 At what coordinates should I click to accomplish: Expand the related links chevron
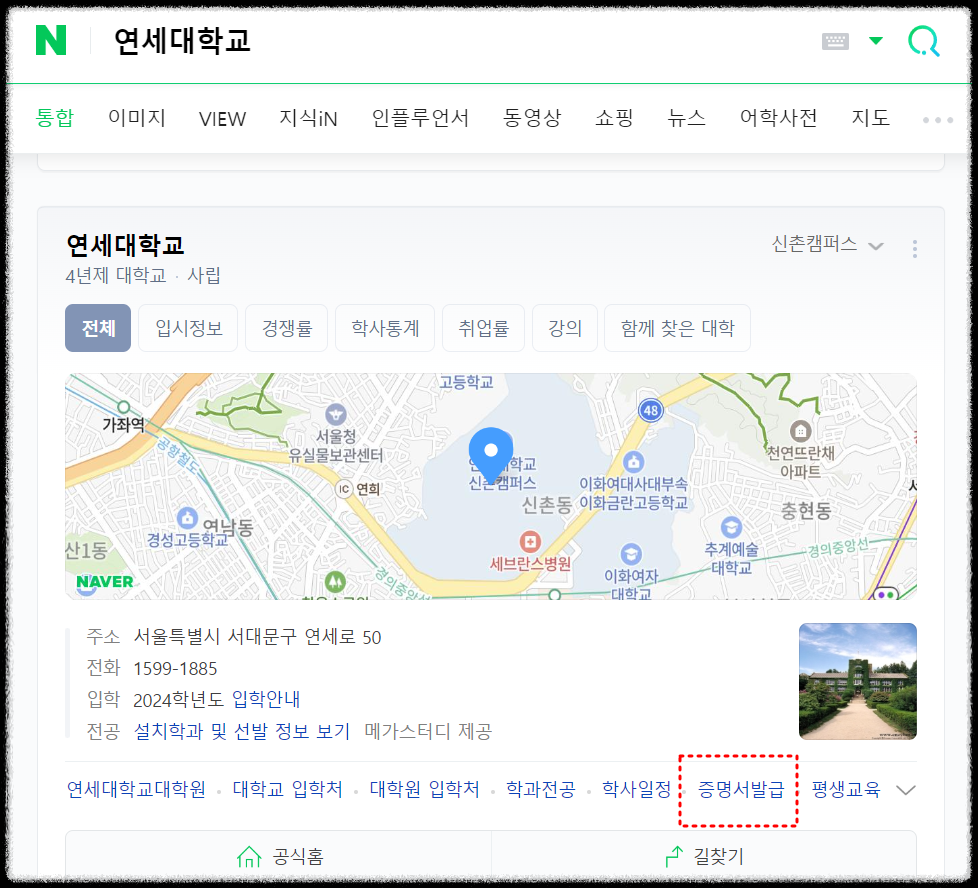pyautogui.click(x=906, y=790)
